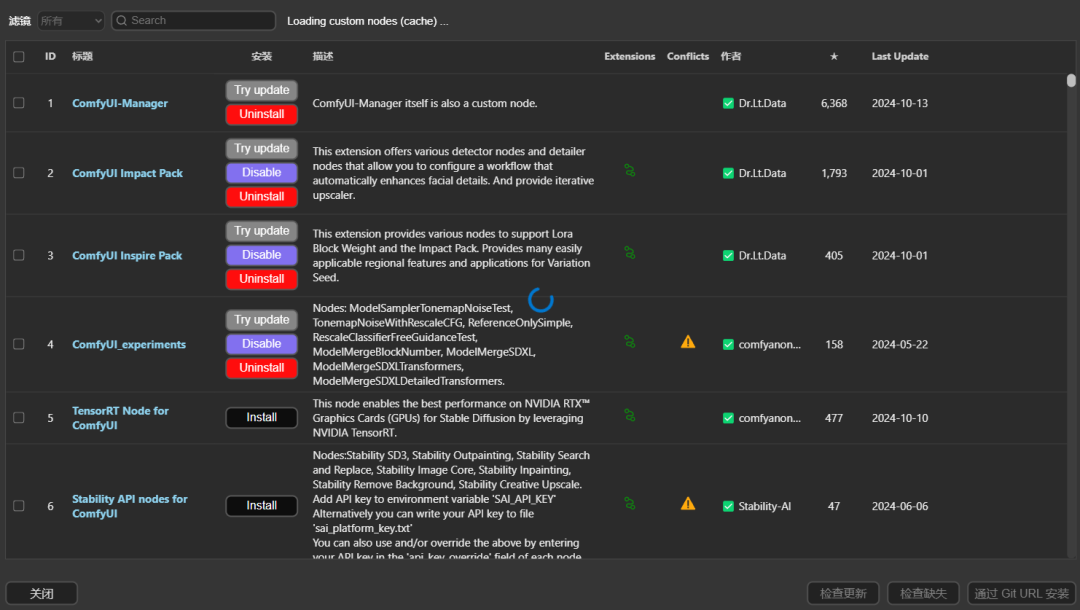Screen dimensions: 1080x610
Task: Sort by Extensions column header
Action: point(630,56)
